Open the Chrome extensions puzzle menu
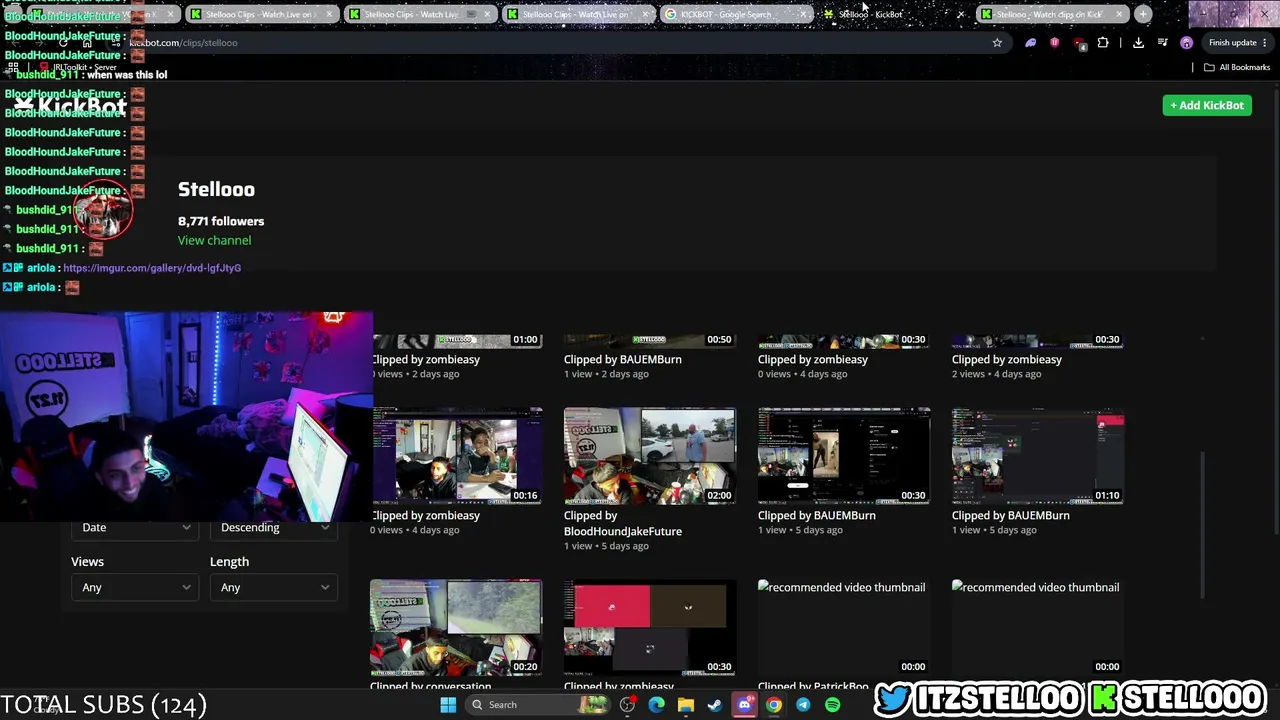 click(1103, 43)
